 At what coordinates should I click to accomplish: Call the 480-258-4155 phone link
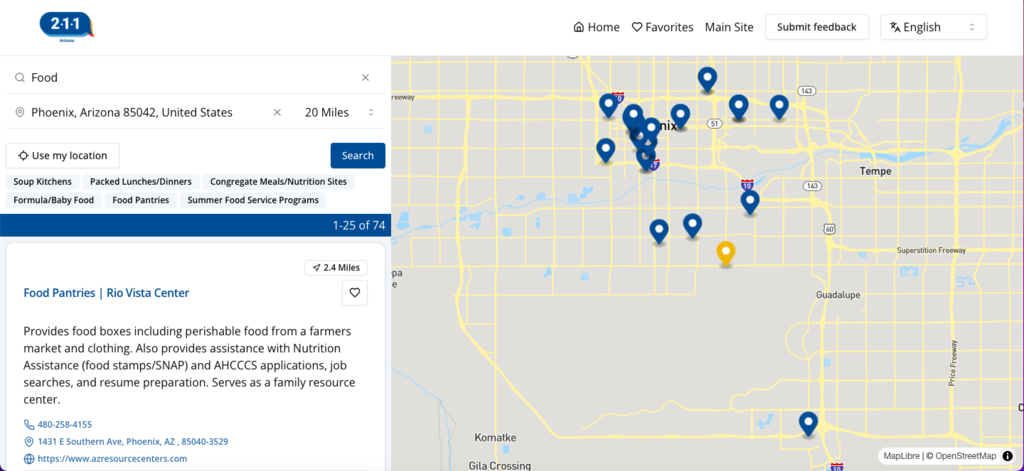pyautogui.click(x=67, y=424)
